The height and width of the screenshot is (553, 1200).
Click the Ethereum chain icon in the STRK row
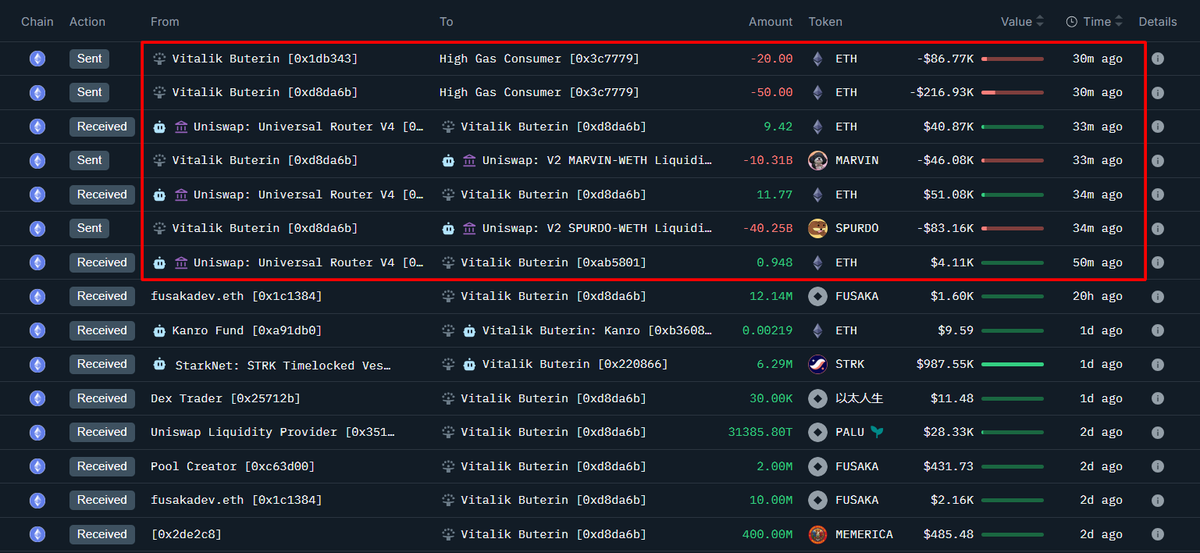point(37,364)
